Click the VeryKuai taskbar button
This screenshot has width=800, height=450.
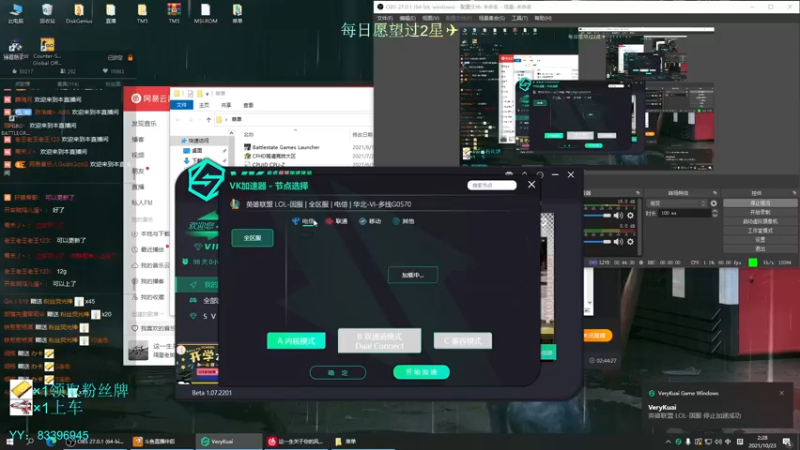[229, 441]
